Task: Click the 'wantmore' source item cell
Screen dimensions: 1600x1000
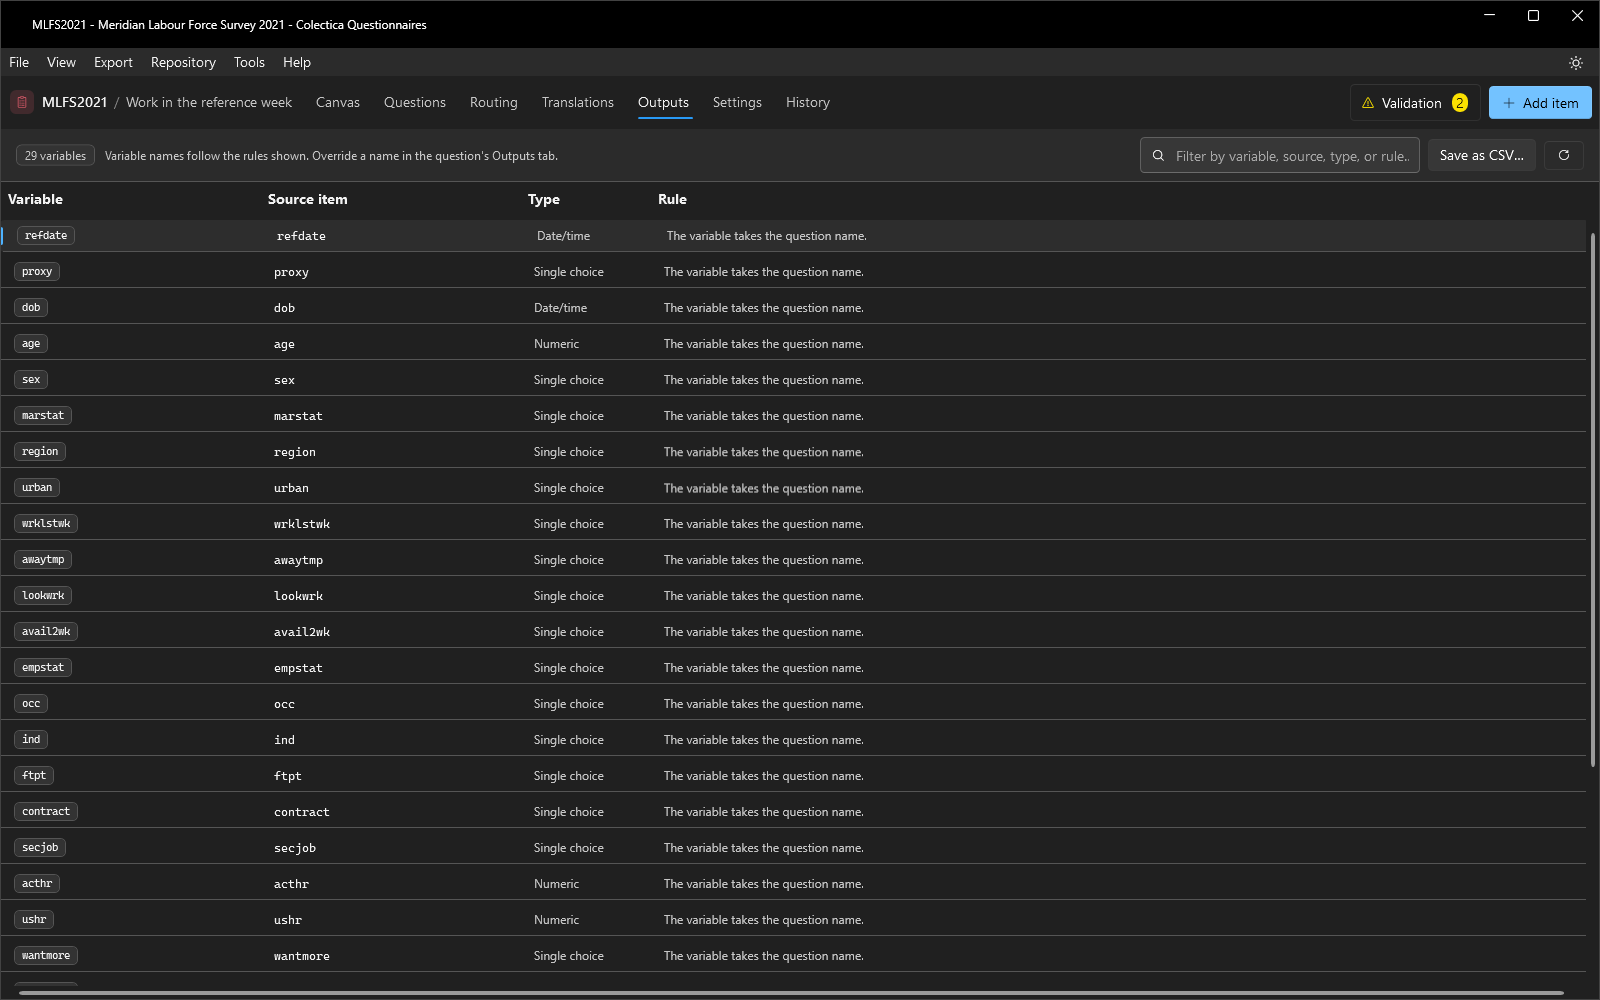Action: point(302,956)
